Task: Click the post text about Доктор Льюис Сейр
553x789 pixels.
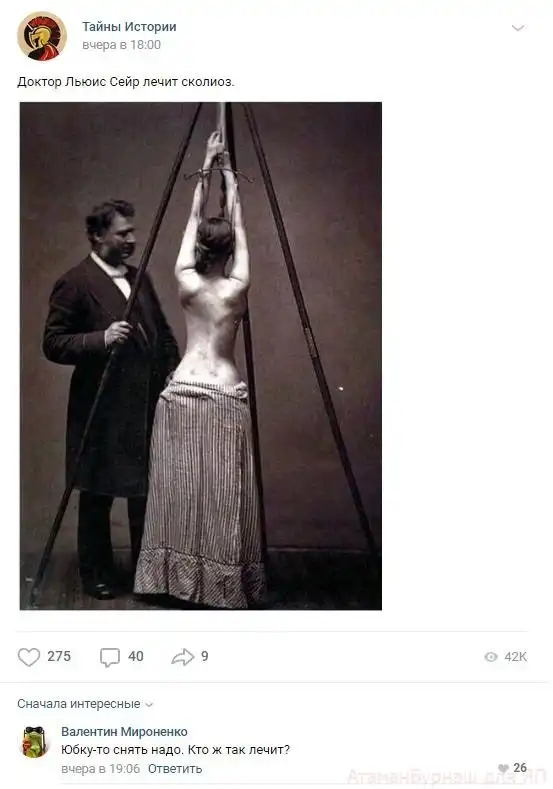Action: click(x=126, y=82)
